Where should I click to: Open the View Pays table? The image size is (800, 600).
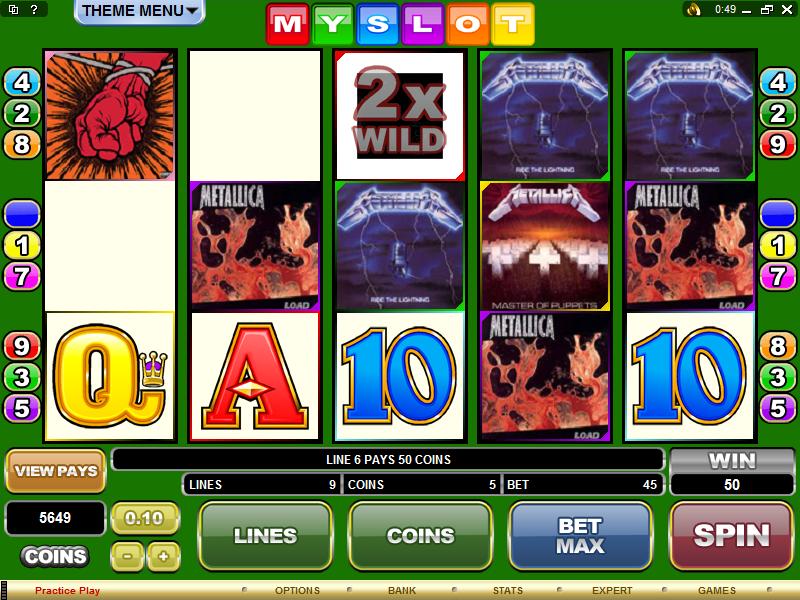[x=56, y=471]
